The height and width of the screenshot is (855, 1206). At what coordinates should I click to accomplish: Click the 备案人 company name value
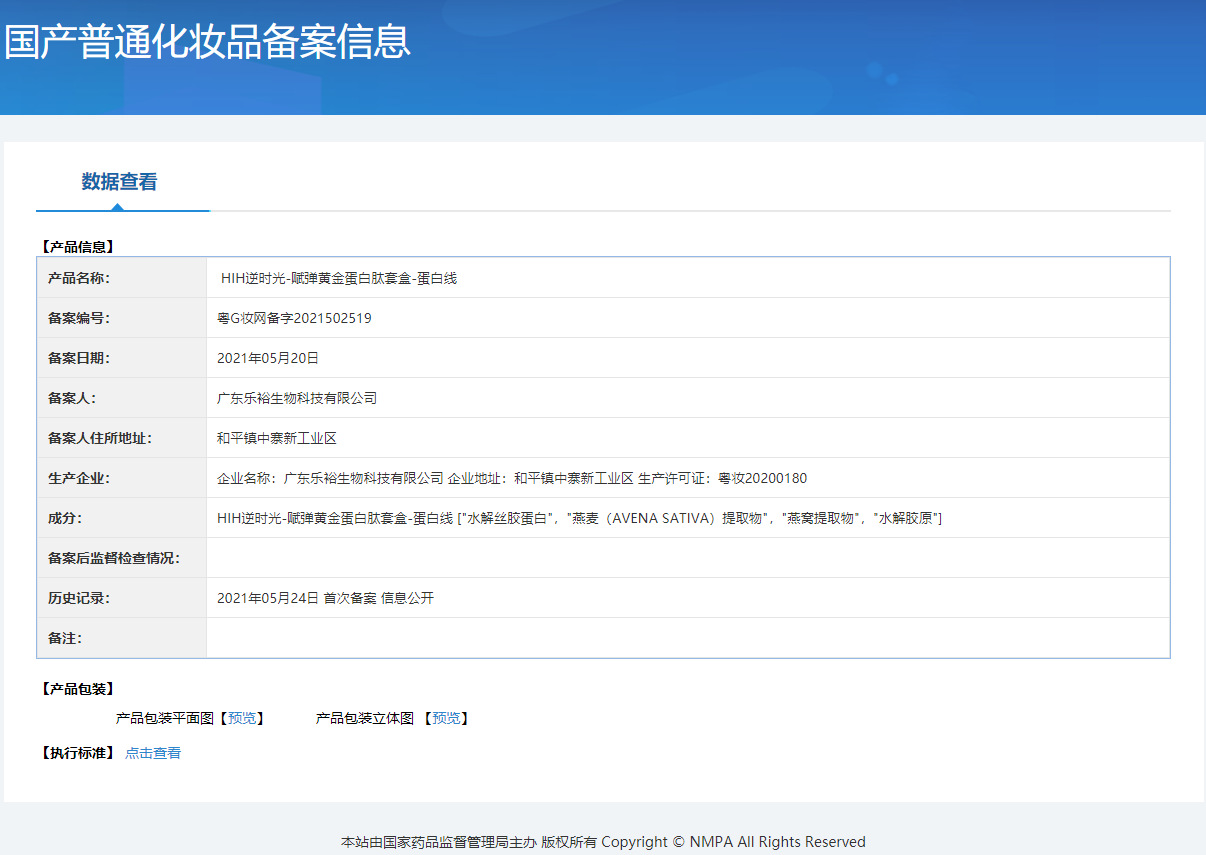pos(296,398)
